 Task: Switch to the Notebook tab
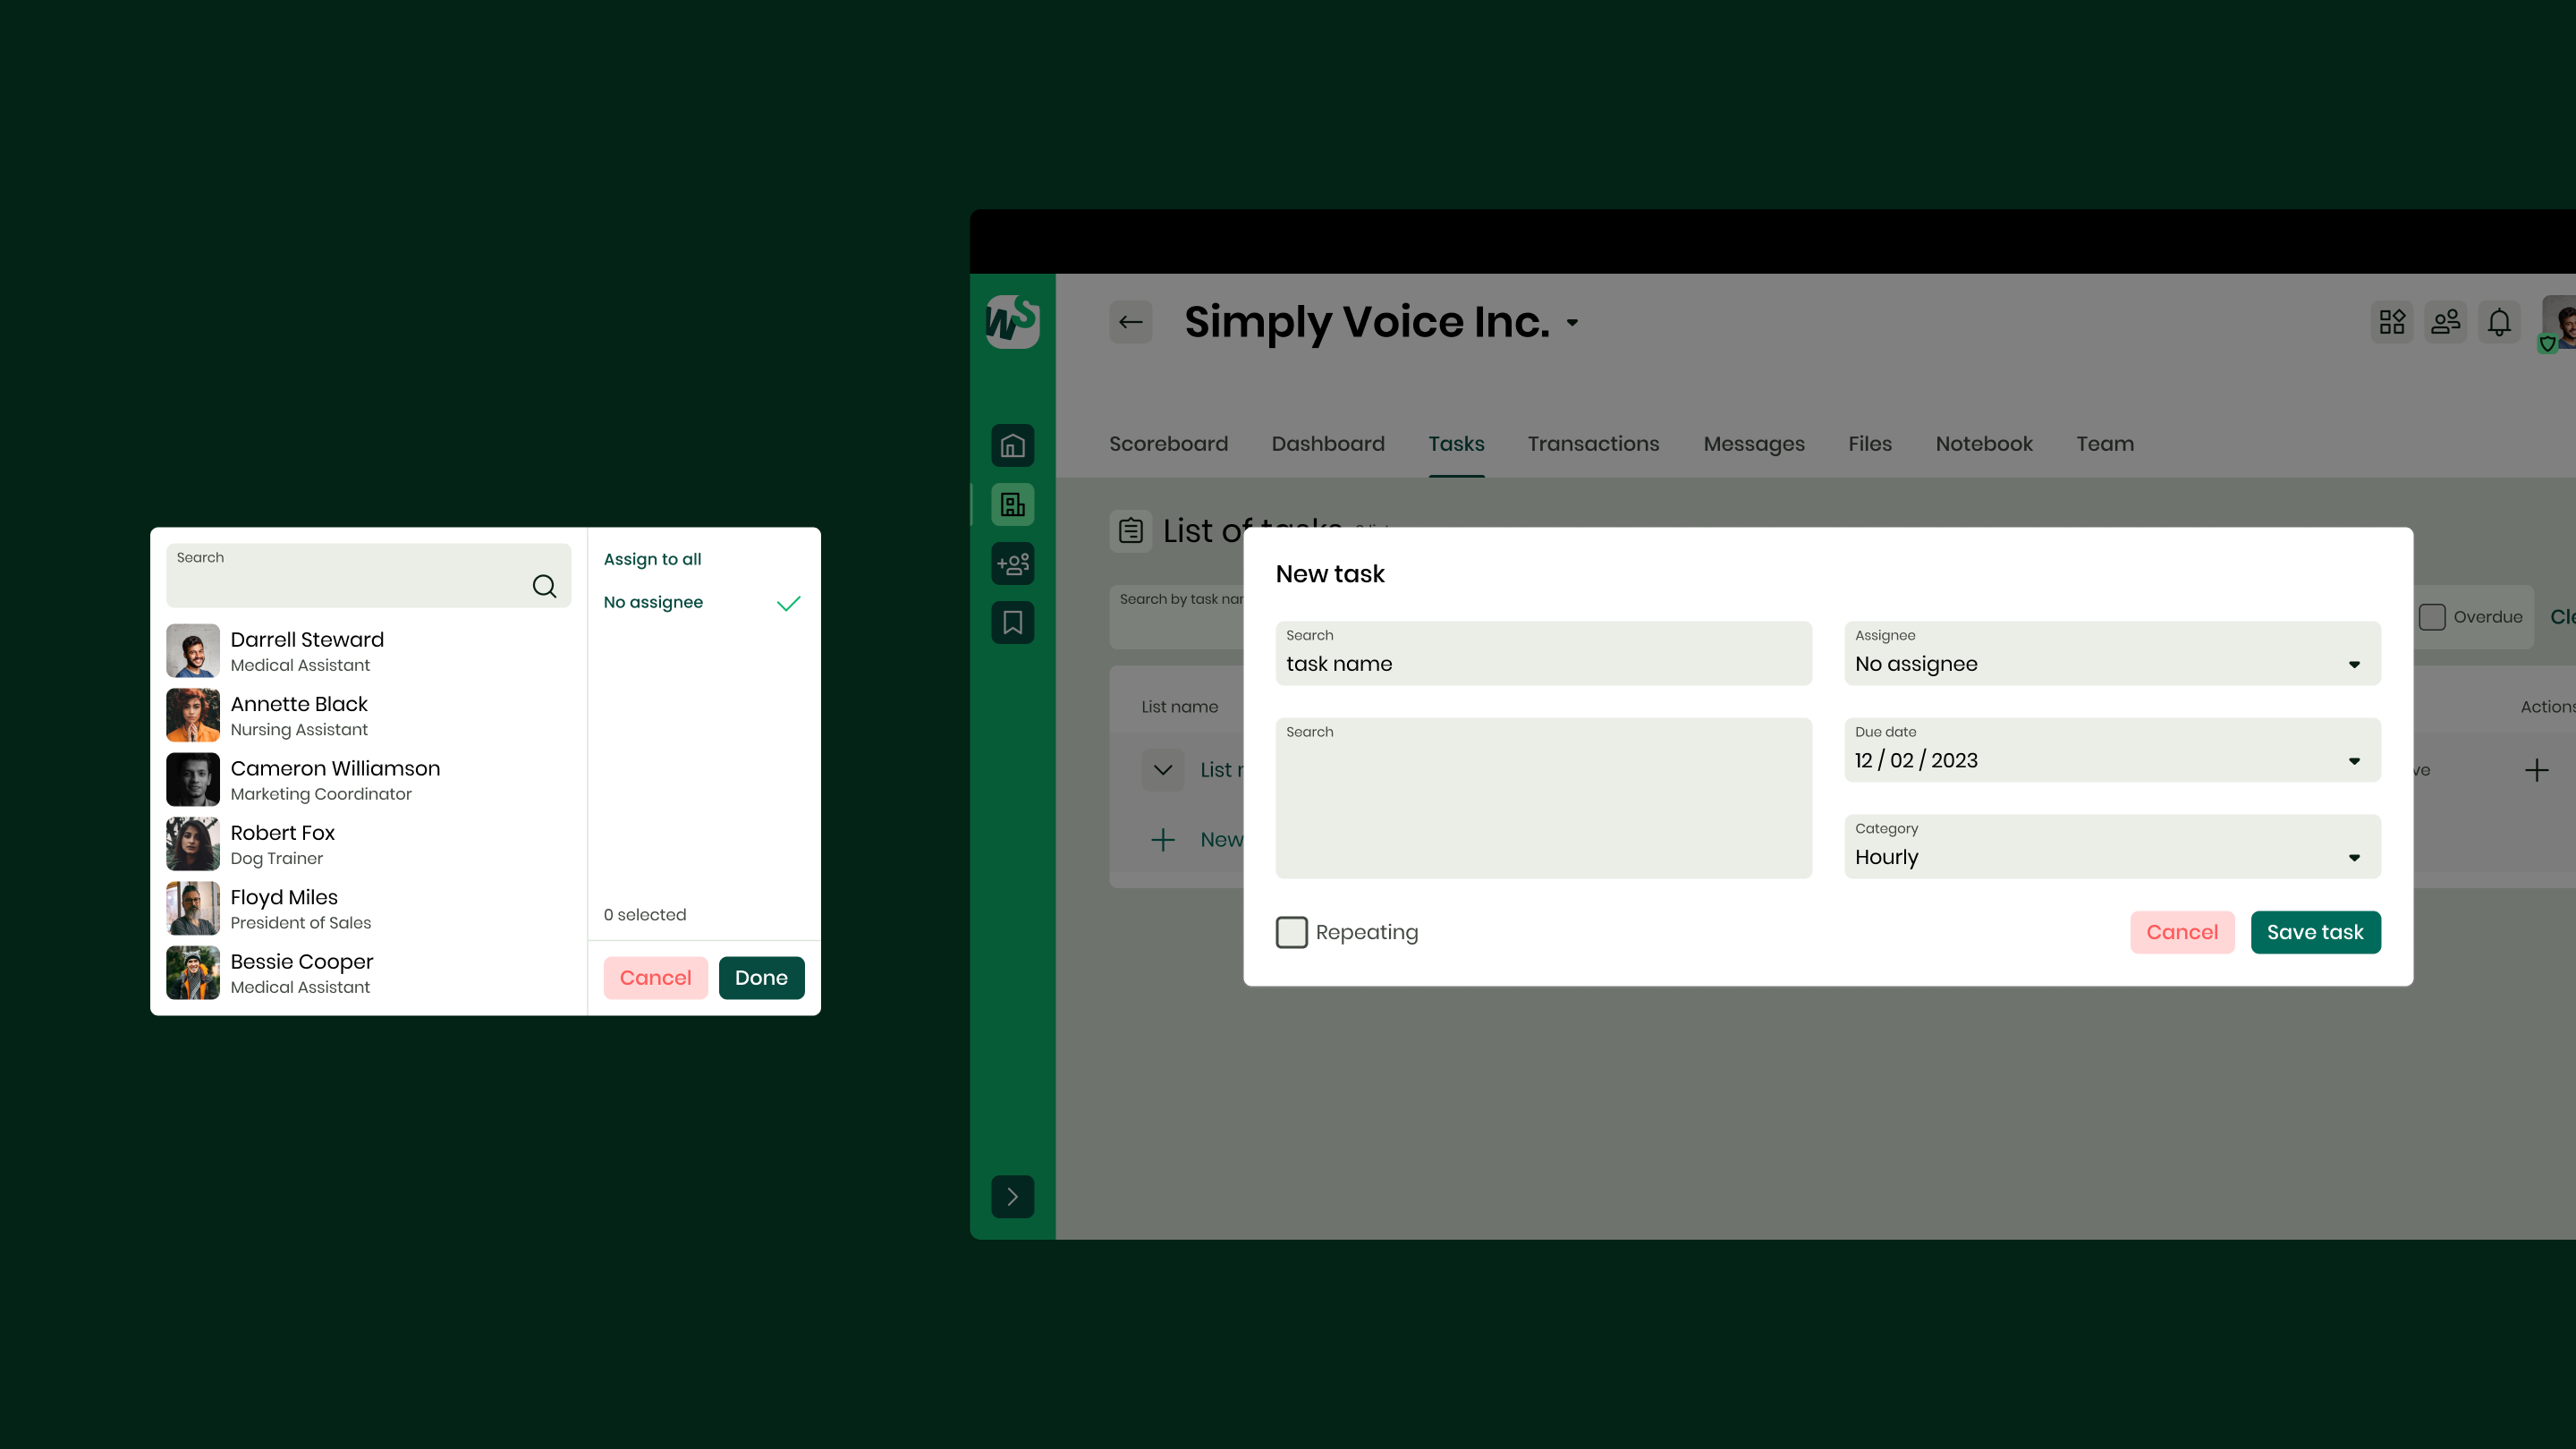[1984, 444]
